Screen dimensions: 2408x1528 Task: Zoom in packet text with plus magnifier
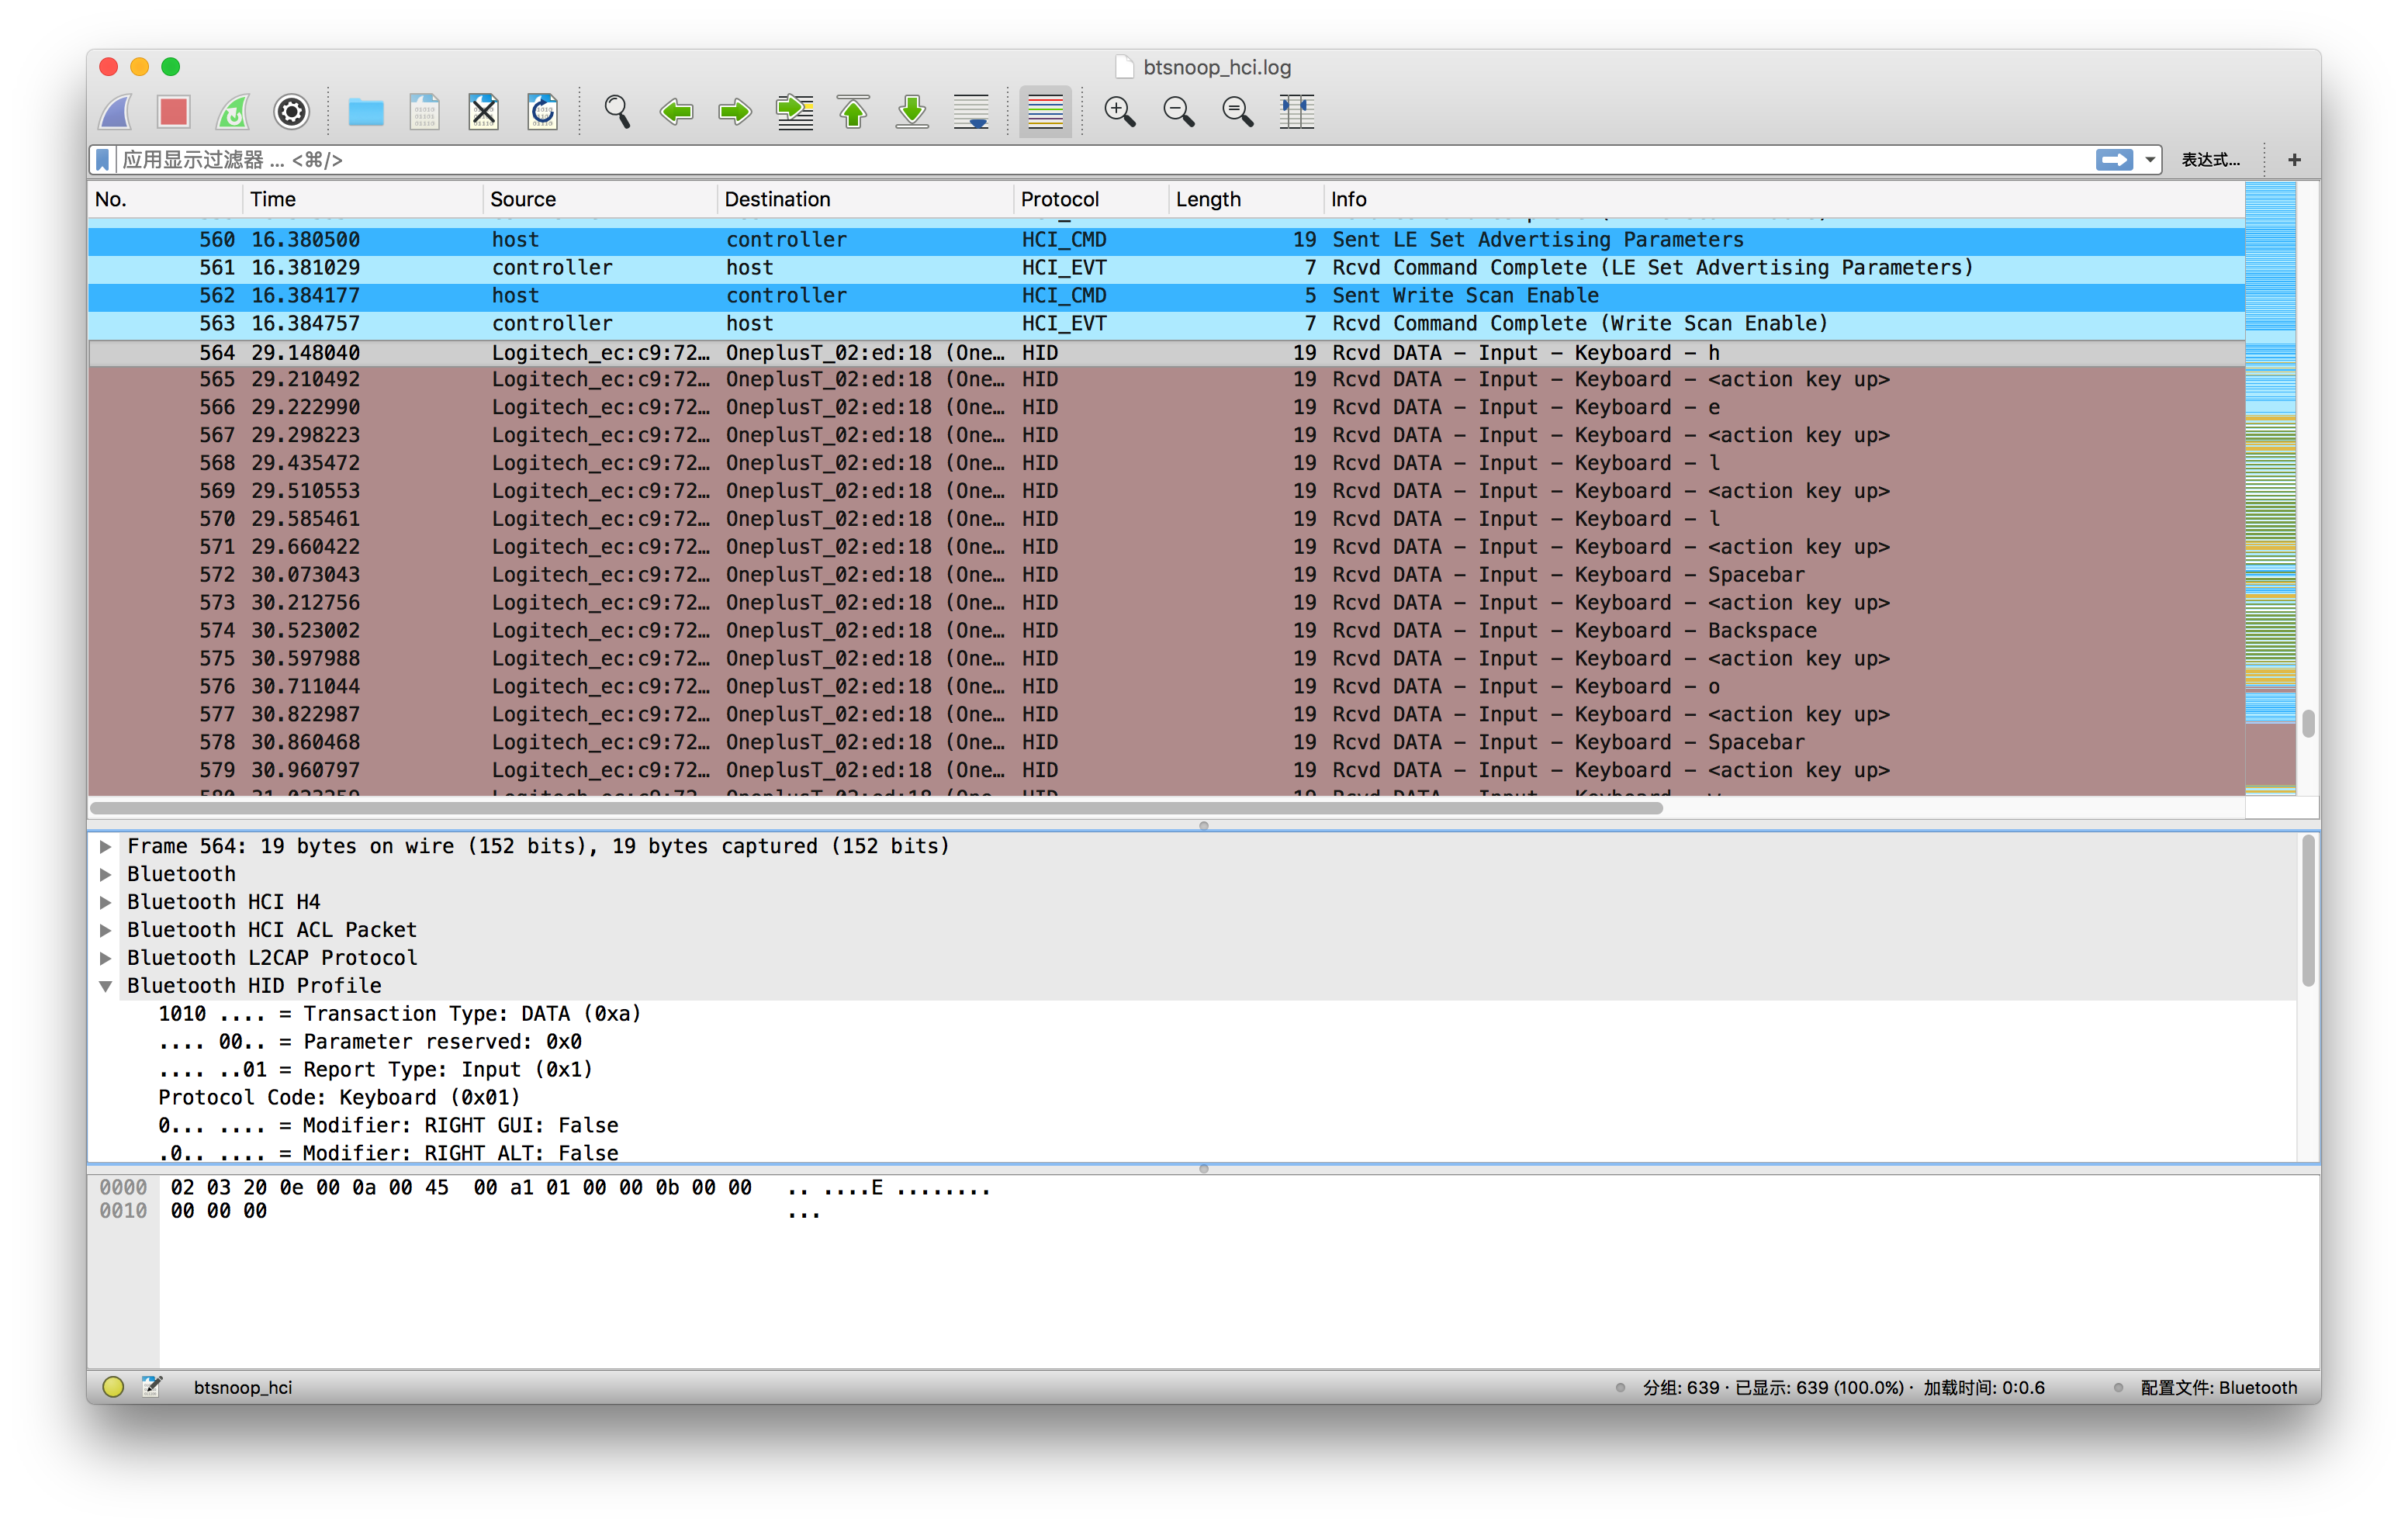click(1119, 112)
